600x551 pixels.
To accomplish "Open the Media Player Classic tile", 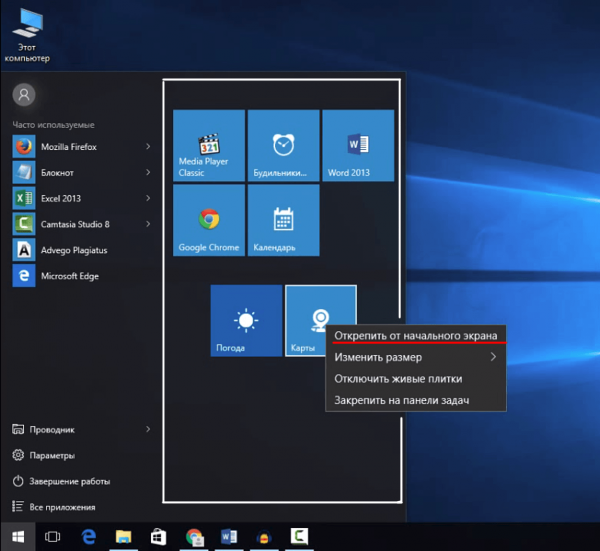I will [209, 145].
